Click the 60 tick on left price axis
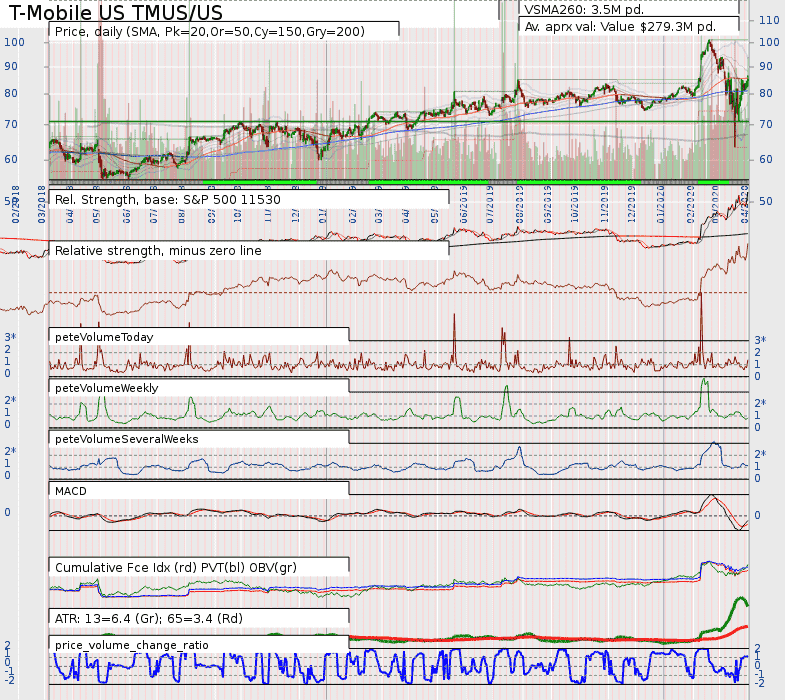 (x=11, y=160)
